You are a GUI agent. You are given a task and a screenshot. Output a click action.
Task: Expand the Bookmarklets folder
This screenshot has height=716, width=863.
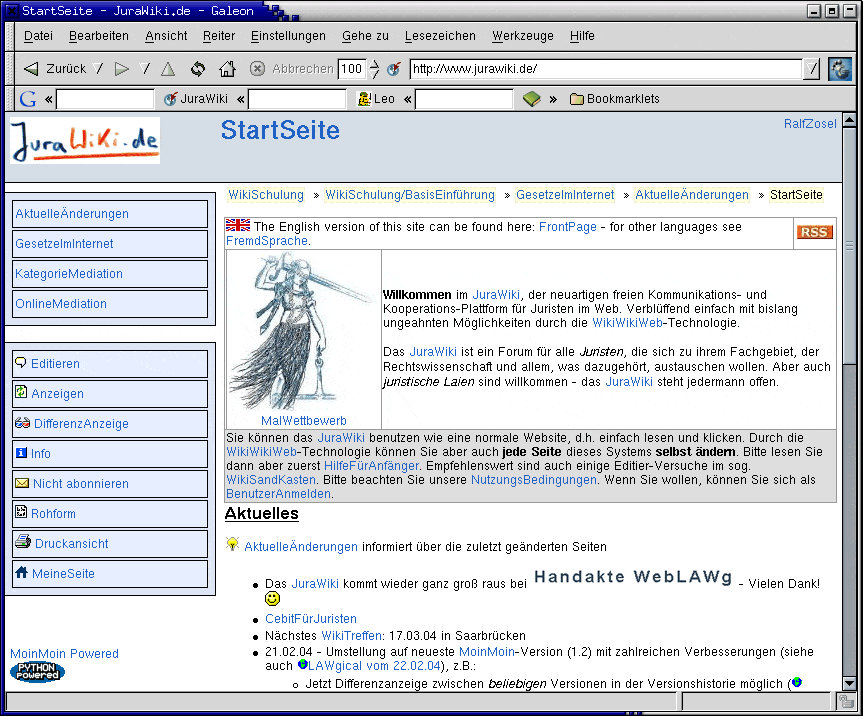(x=614, y=99)
